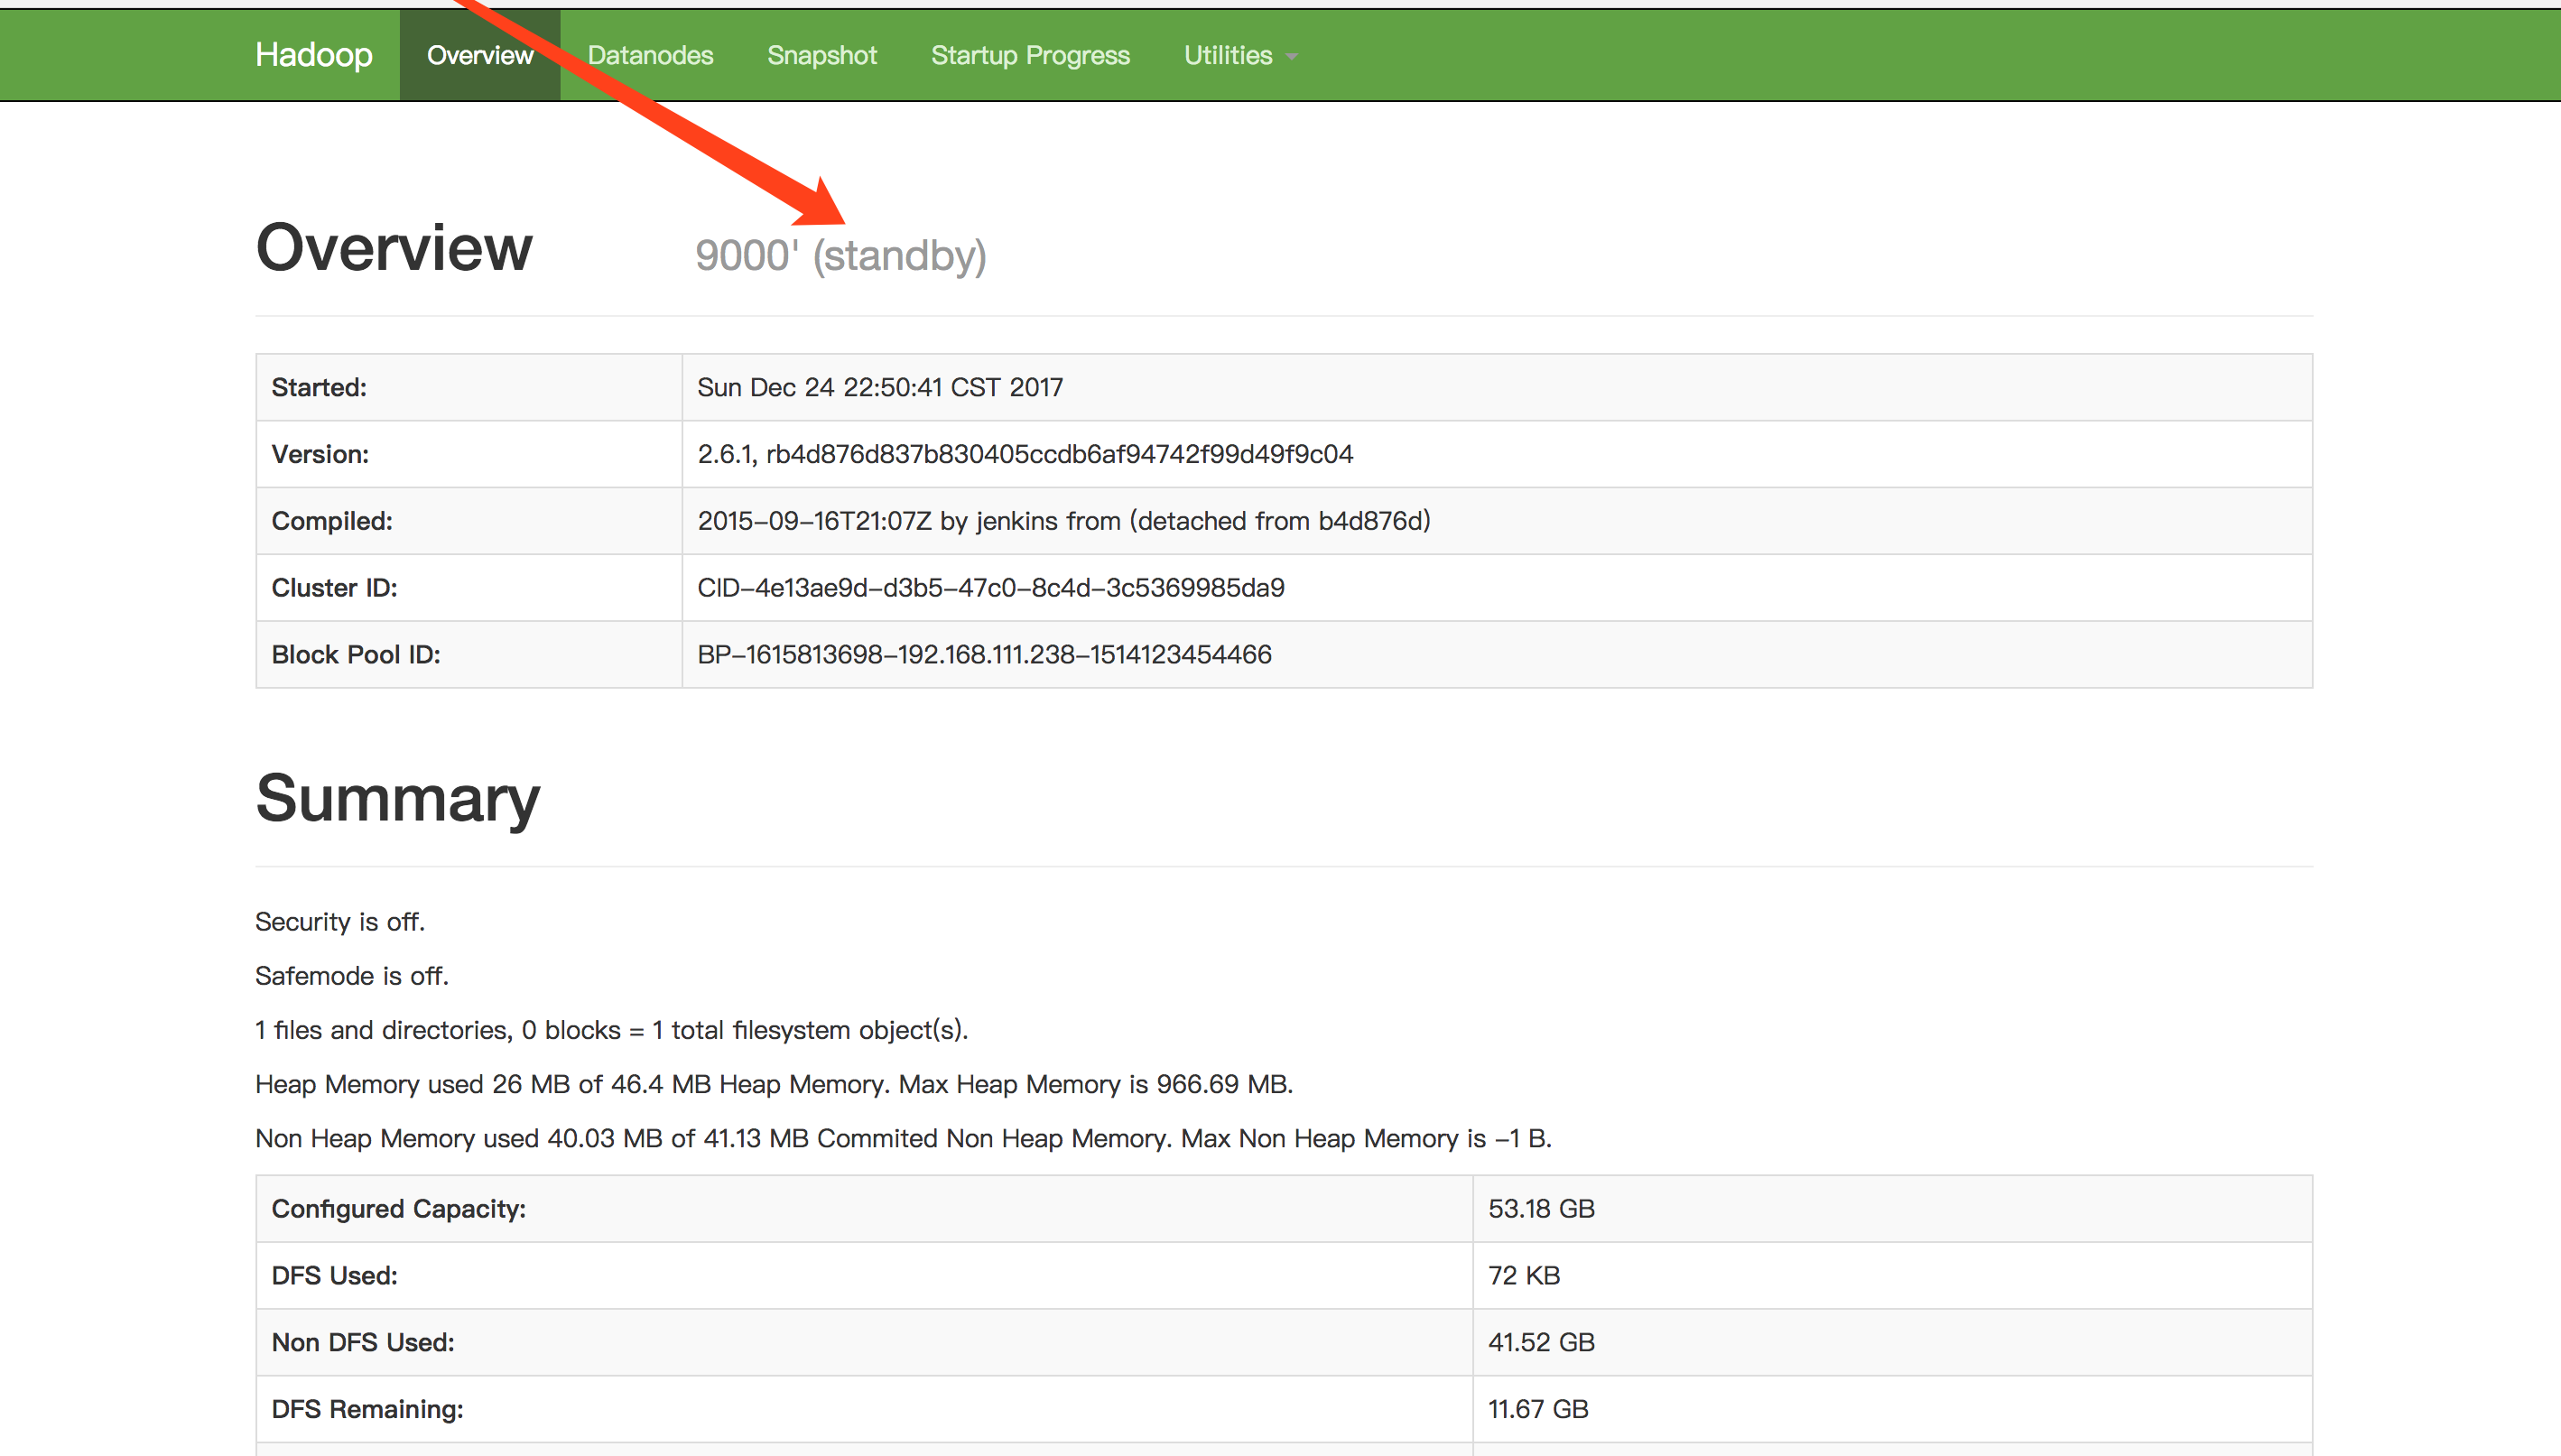Screen dimensions: 2561x1456
Task: Click the DFS Remaining 11.67 GB value
Action: (1538, 1409)
